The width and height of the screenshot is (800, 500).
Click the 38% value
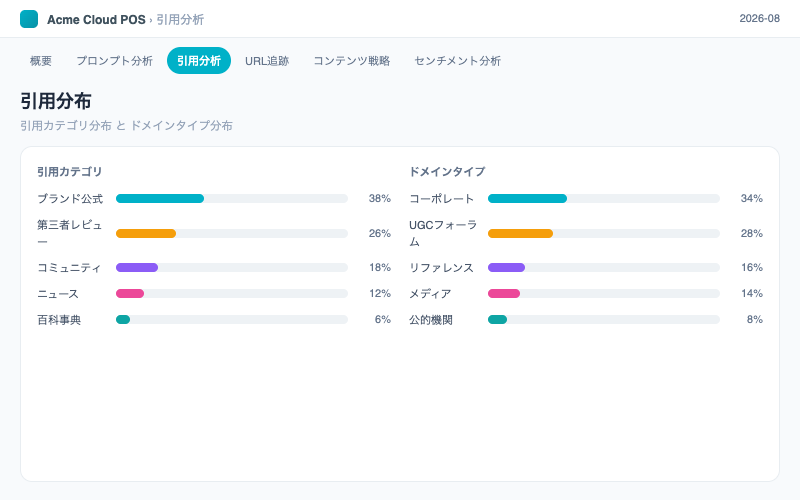coord(380,198)
